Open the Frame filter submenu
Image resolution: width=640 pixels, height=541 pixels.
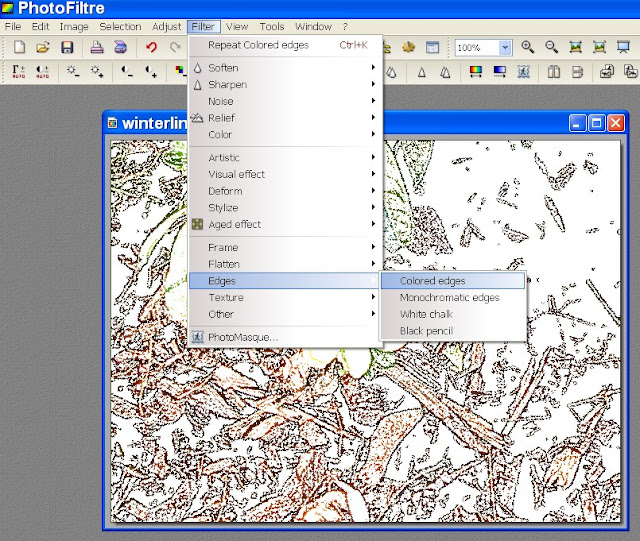pyautogui.click(x=285, y=247)
